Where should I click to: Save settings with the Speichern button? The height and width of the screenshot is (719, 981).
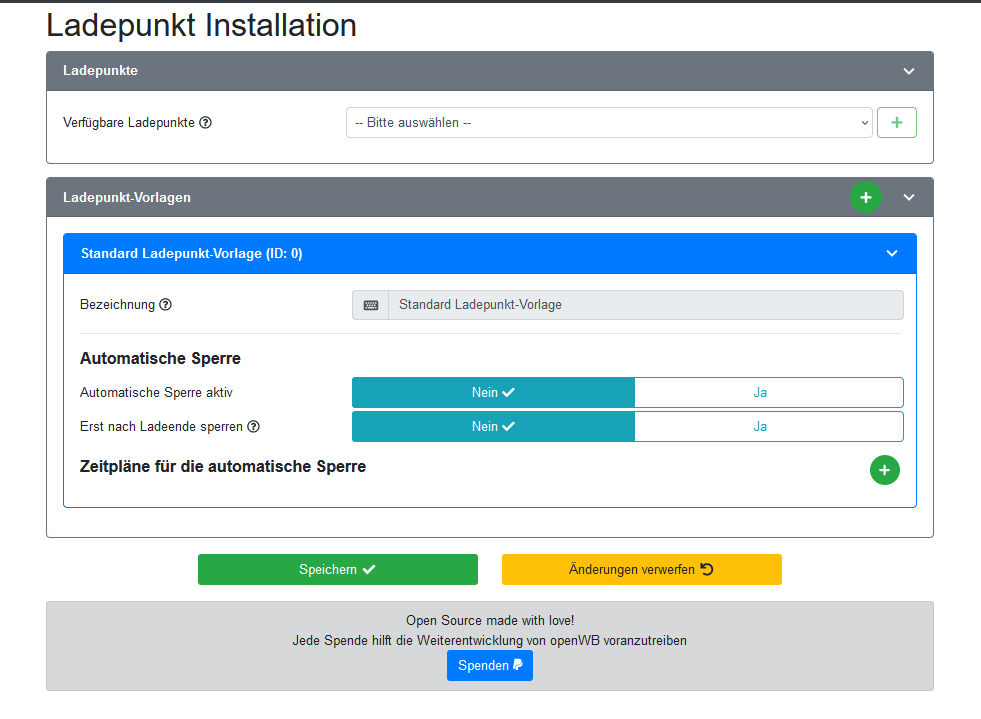(338, 569)
